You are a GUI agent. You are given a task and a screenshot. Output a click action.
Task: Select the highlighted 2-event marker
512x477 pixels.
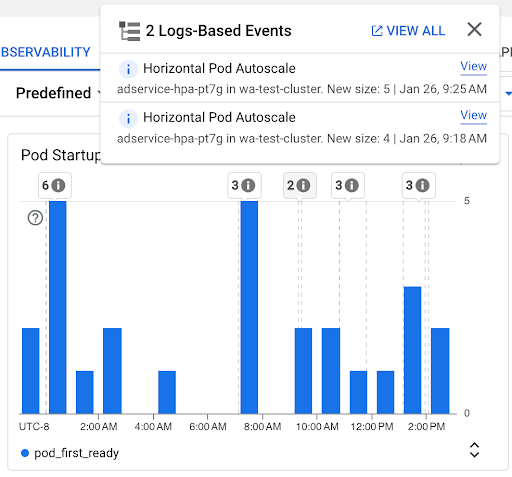point(300,185)
